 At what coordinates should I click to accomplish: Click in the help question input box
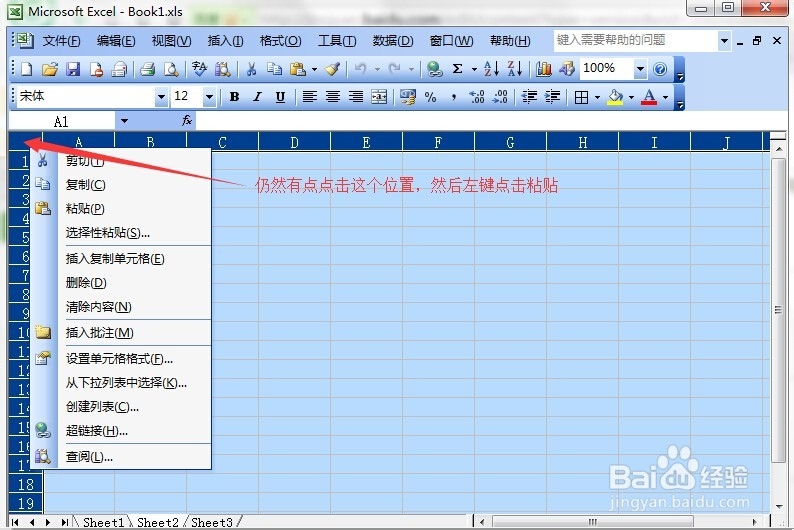tap(636, 40)
